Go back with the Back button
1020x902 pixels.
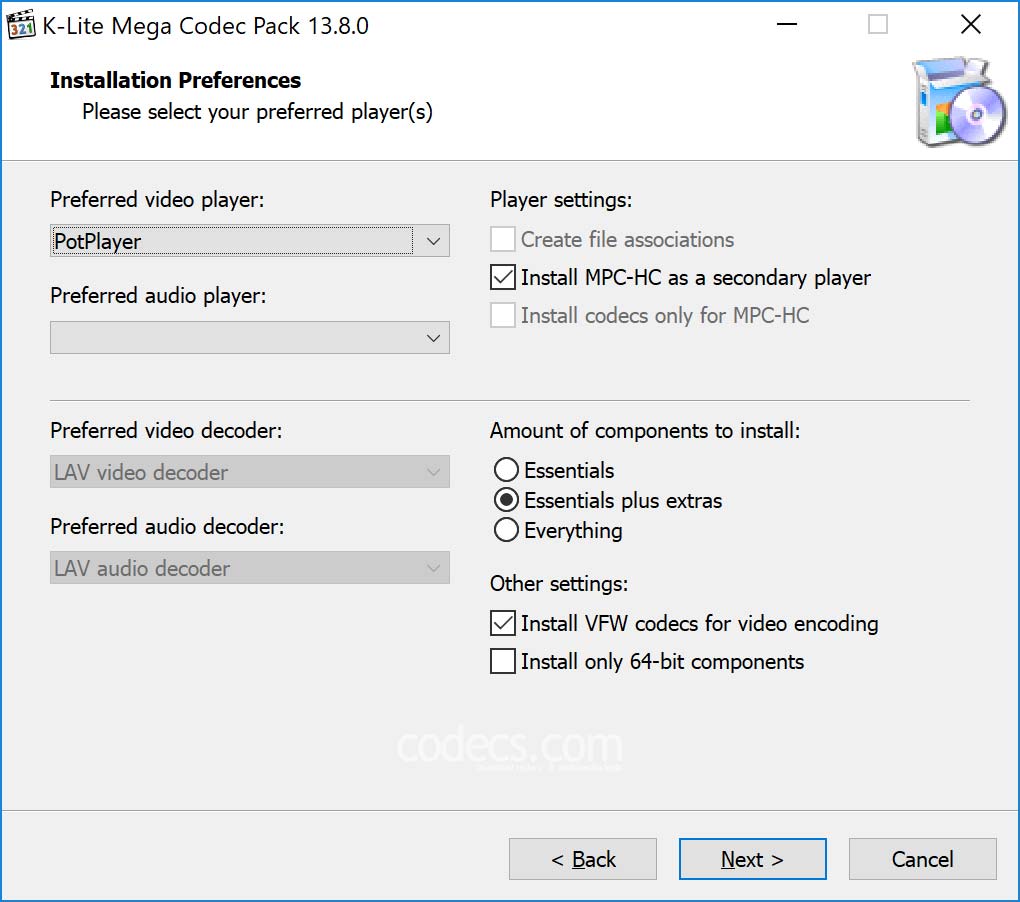point(583,859)
